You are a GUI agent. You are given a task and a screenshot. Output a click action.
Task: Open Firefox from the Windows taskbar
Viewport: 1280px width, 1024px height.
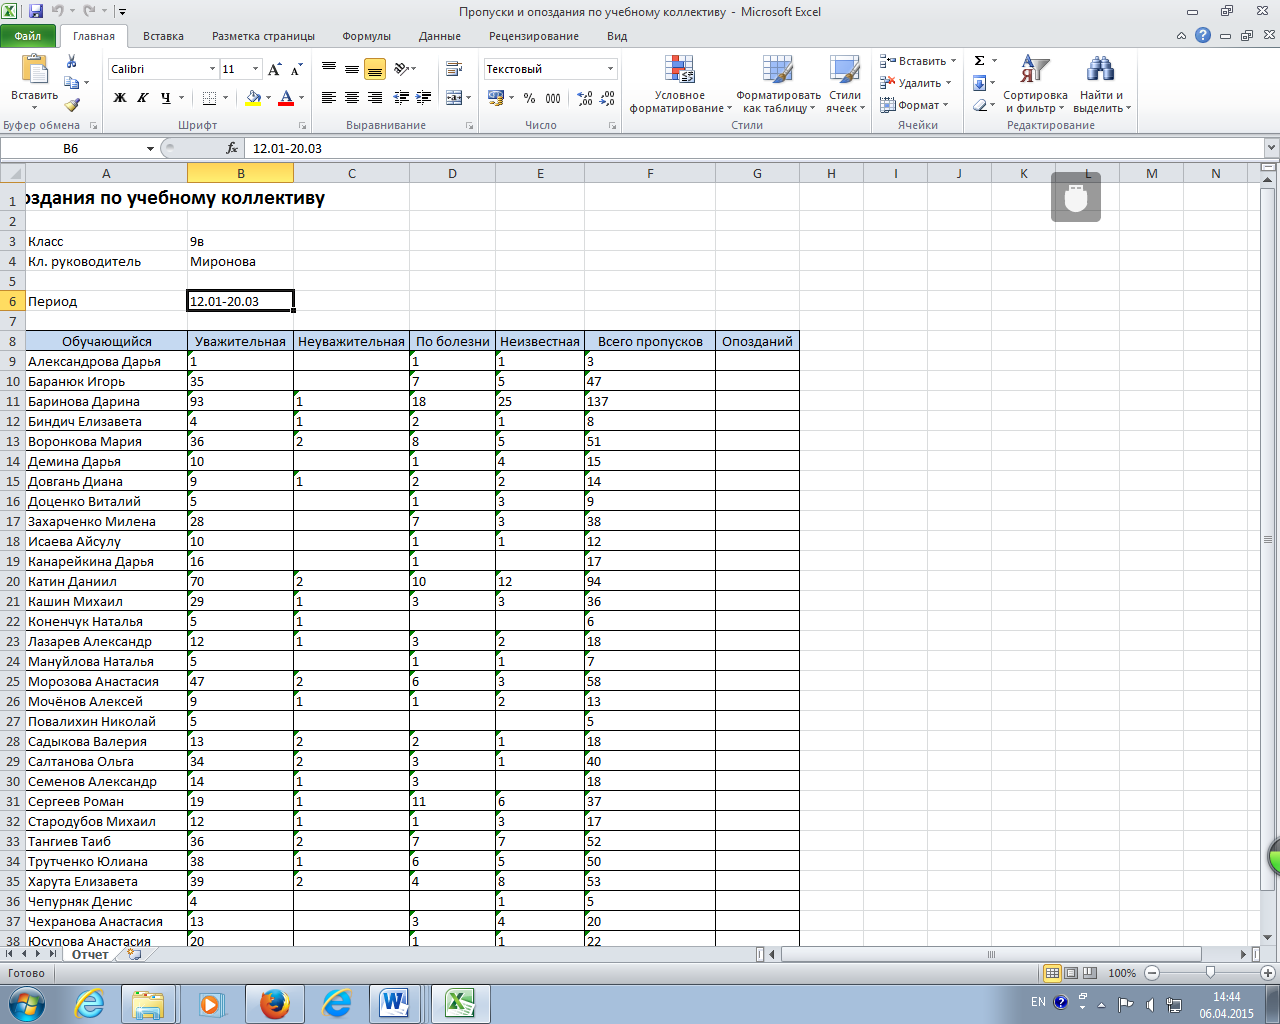(274, 1003)
